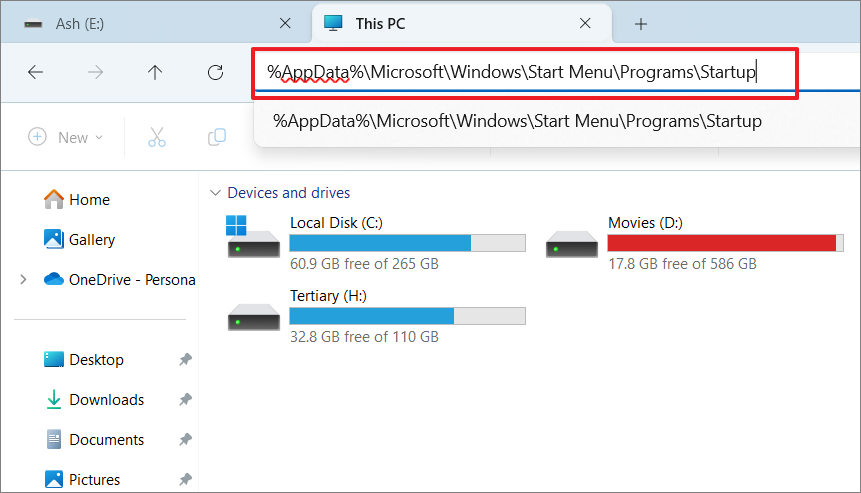Click the Copy icon in toolbar
Screen dimensions: 861x493
pyautogui.click(x=217, y=137)
